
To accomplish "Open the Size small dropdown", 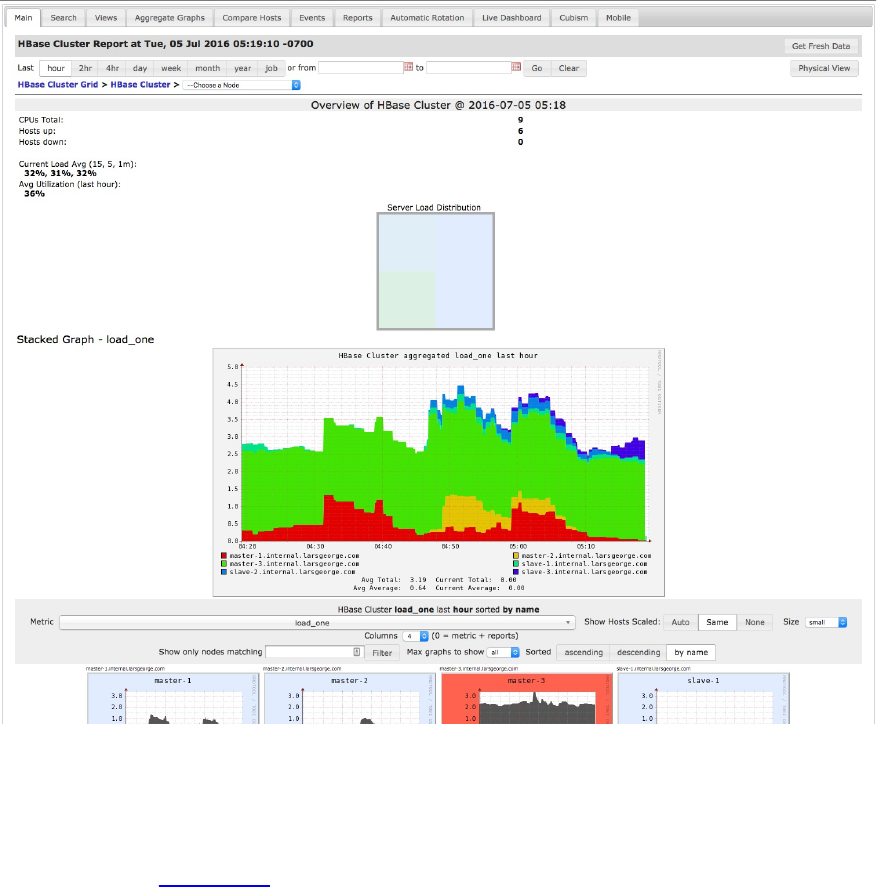I will tap(826, 622).
